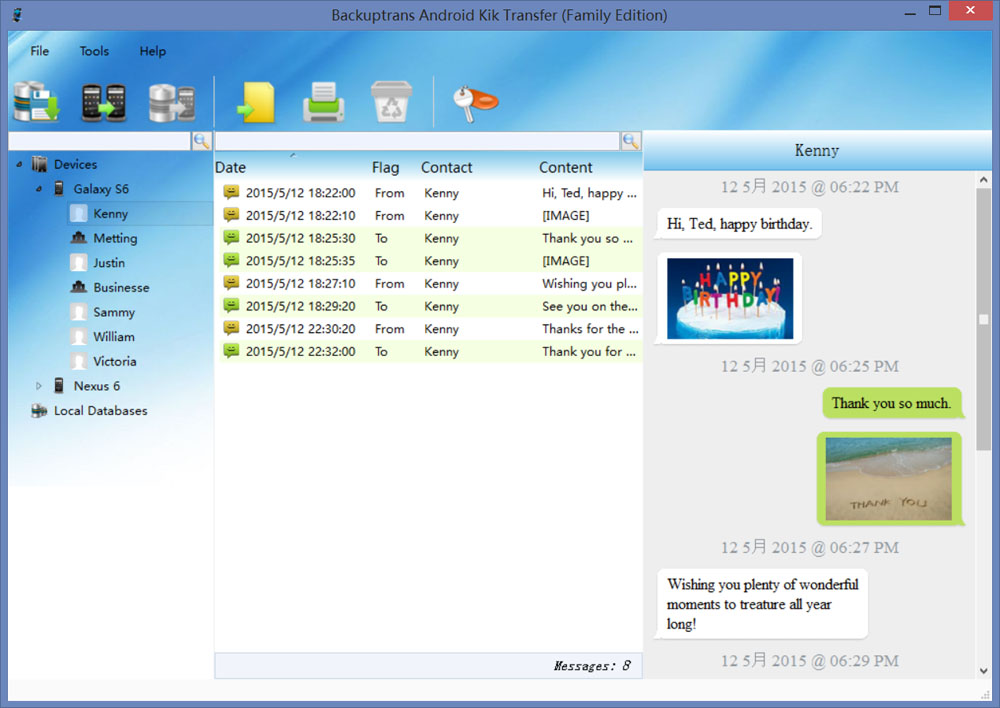Click the "Thanks for the ..." content cell
Image resolution: width=1000 pixels, height=708 pixels.
(590, 328)
